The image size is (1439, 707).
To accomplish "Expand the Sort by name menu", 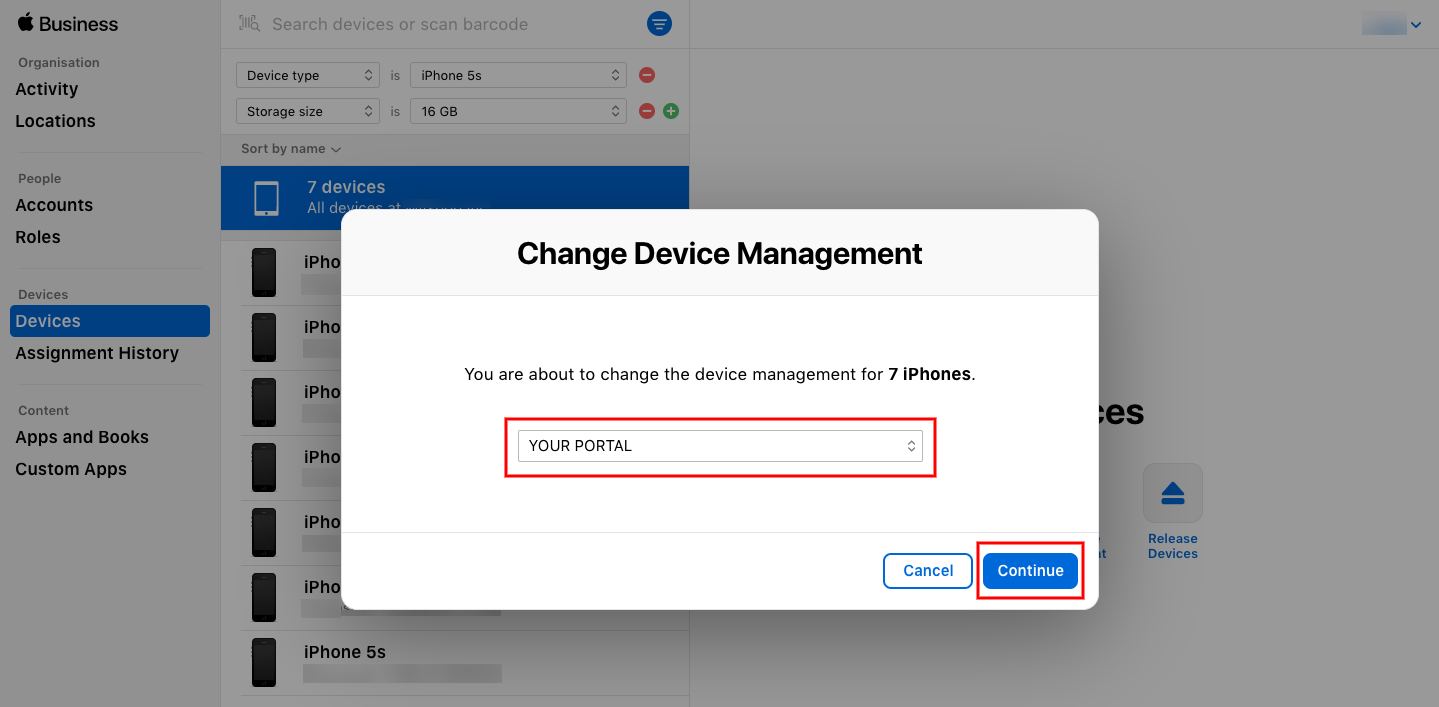I will coord(291,149).
